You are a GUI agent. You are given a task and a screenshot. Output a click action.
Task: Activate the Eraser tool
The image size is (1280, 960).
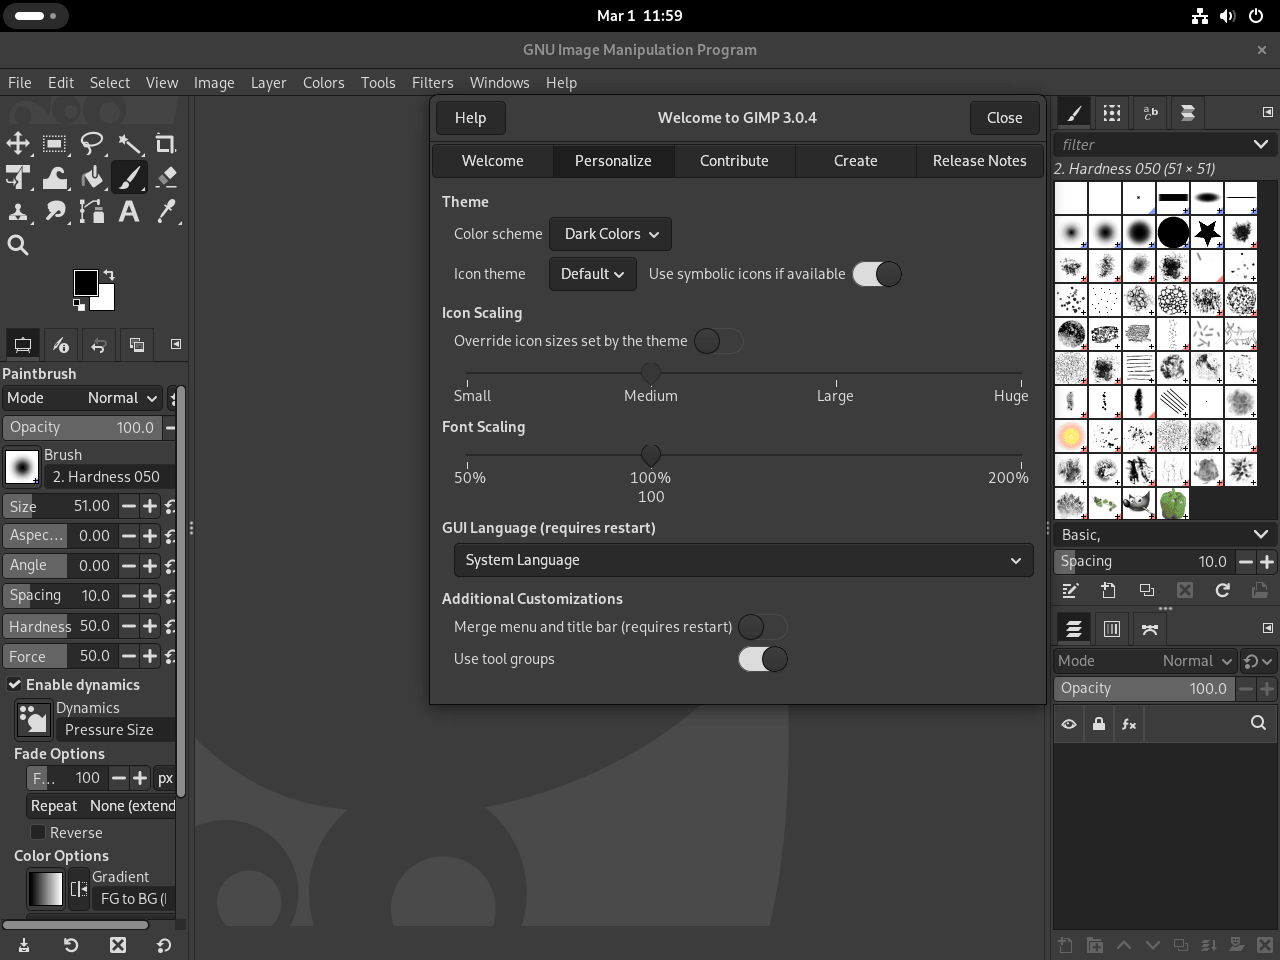166,177
